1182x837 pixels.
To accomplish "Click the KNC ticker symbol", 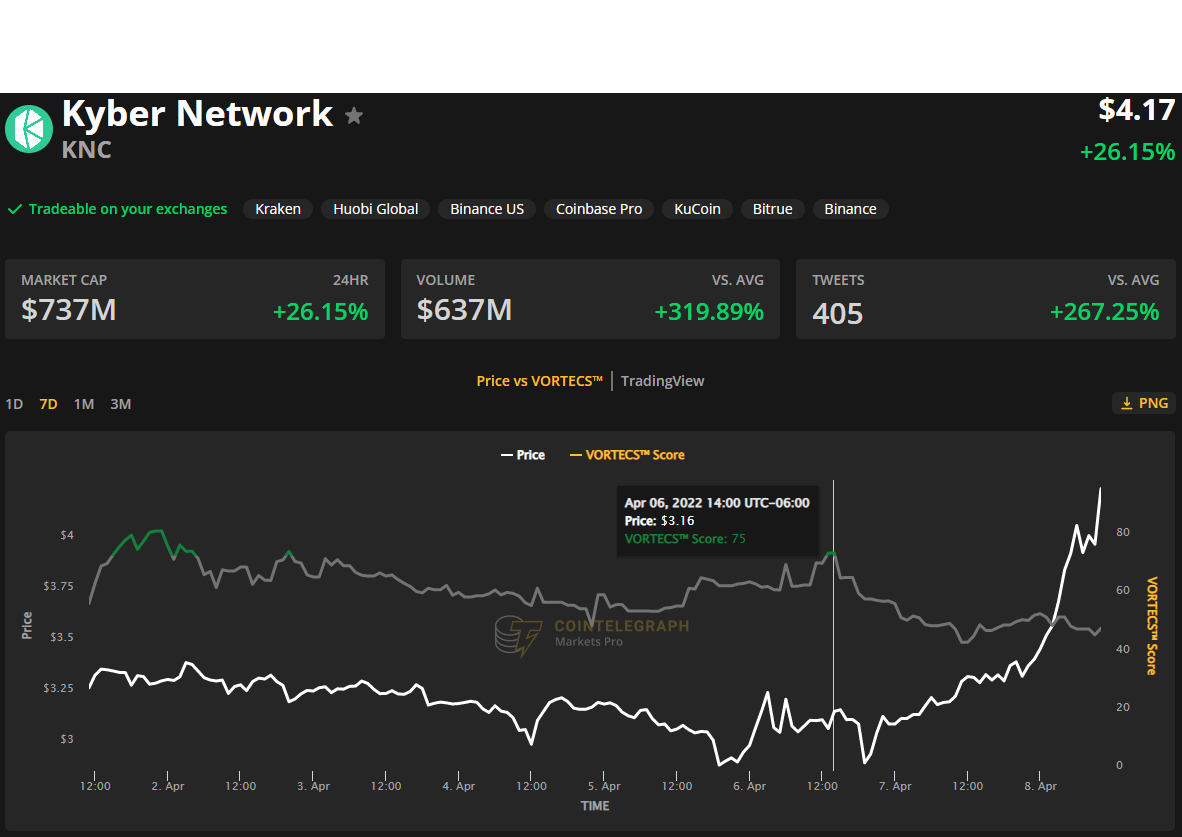I will coord(87,150).
